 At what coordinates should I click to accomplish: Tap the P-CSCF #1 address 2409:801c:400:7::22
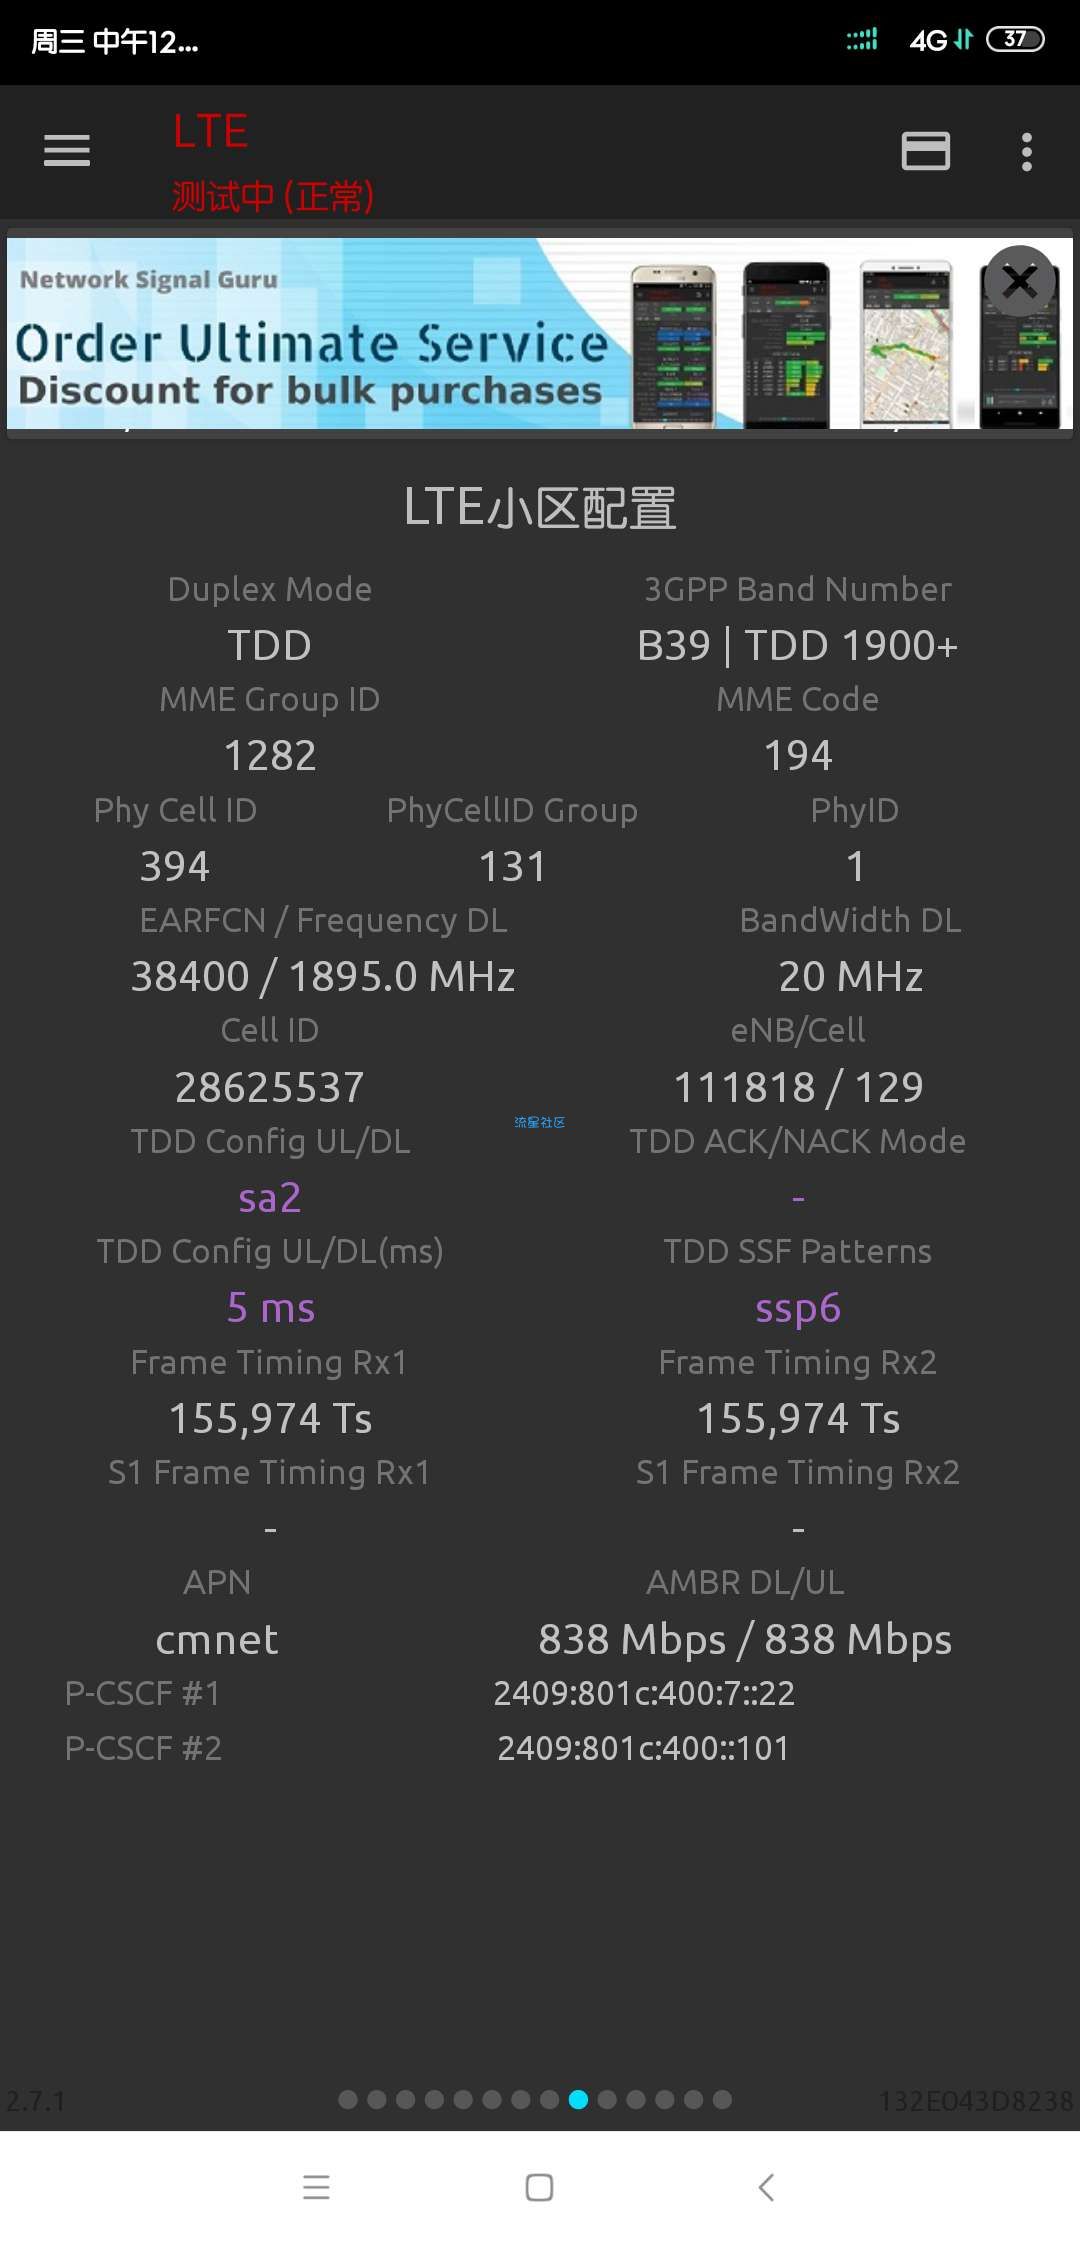click(644, 1693)
